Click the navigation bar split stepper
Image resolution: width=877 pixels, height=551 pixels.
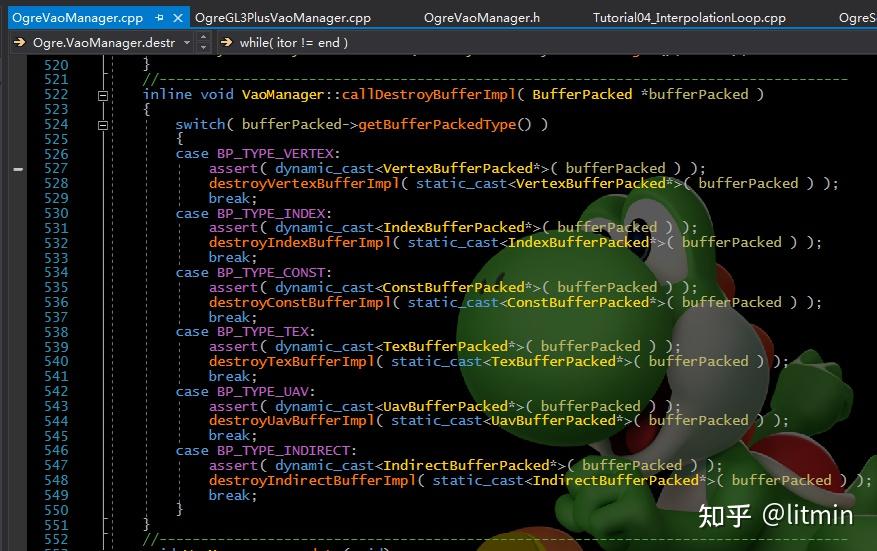(204, 43)
